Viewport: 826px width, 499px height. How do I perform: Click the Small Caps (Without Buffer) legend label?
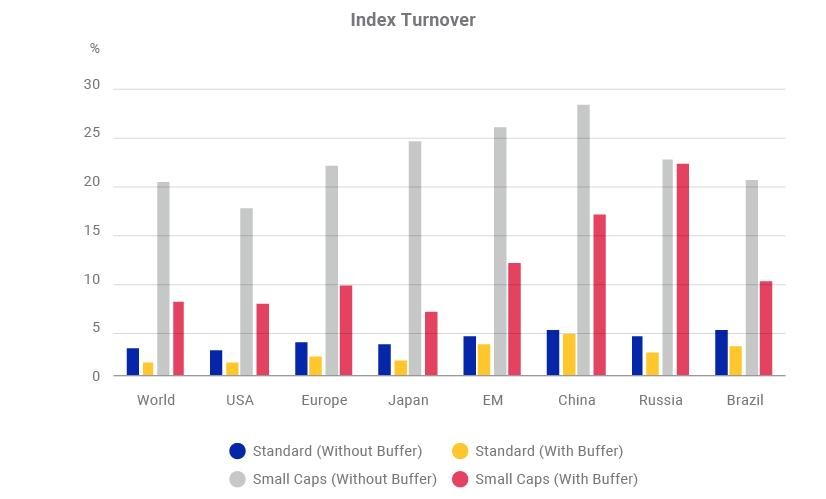coord(345,479)
